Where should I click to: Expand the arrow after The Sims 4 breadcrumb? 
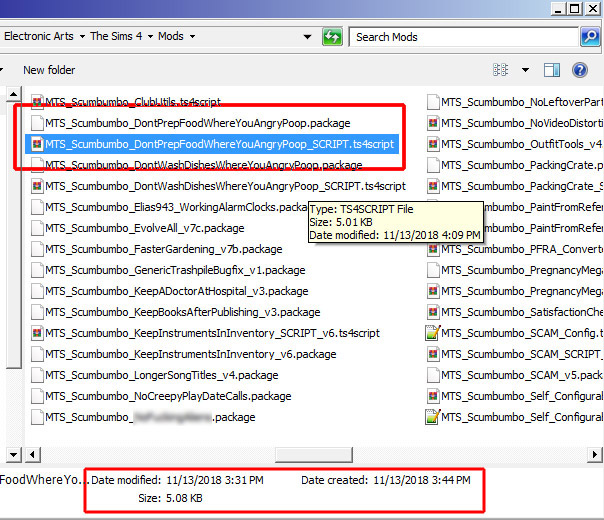click(x=149, y=36)
